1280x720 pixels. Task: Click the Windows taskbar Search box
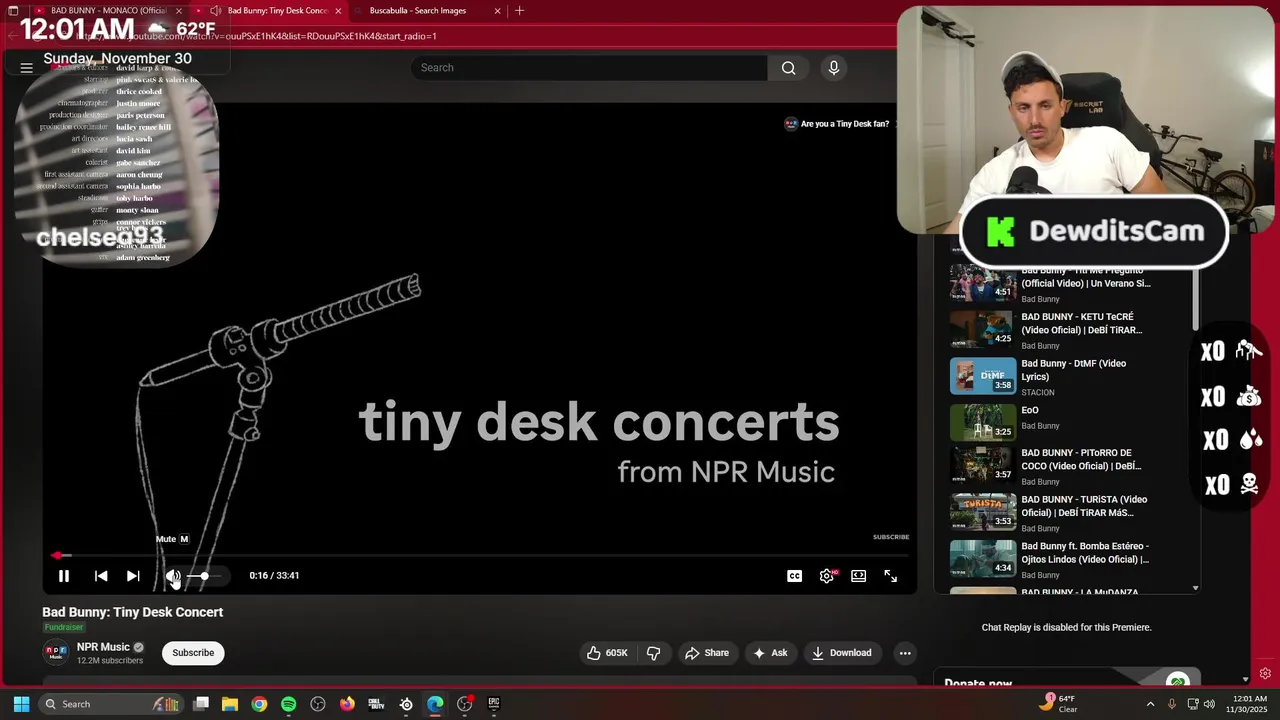[111, 704]
